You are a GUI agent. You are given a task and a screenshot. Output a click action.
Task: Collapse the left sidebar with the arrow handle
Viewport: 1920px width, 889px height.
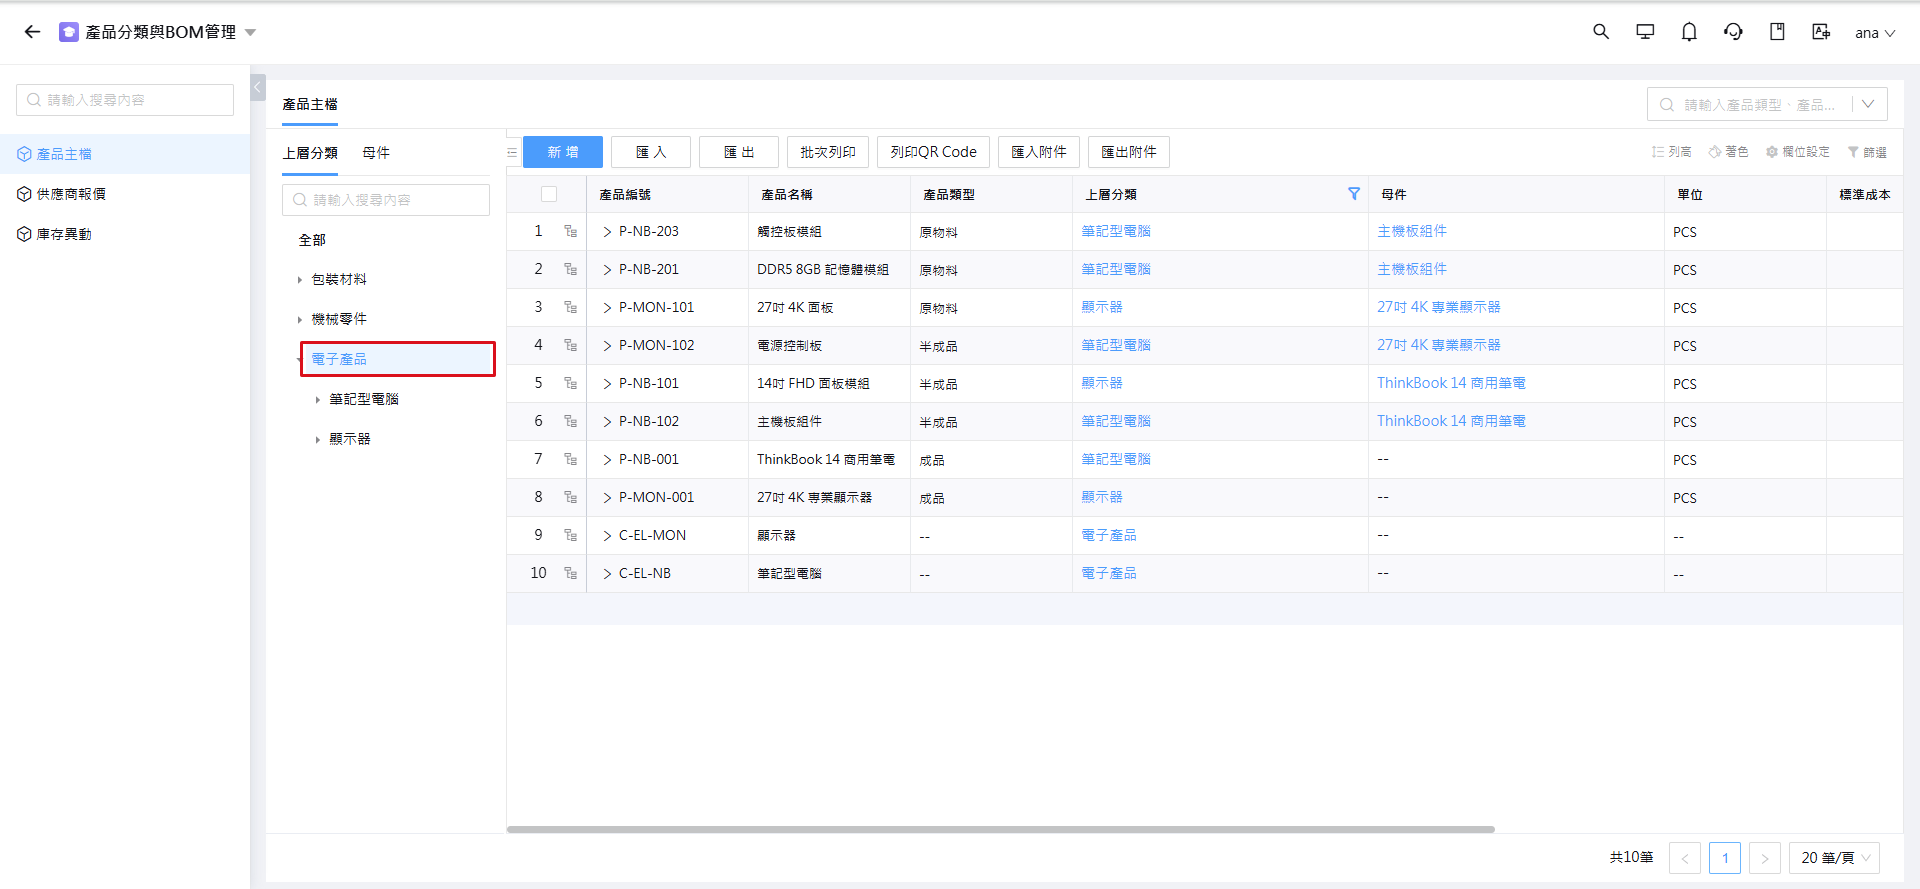coord(258,88)
